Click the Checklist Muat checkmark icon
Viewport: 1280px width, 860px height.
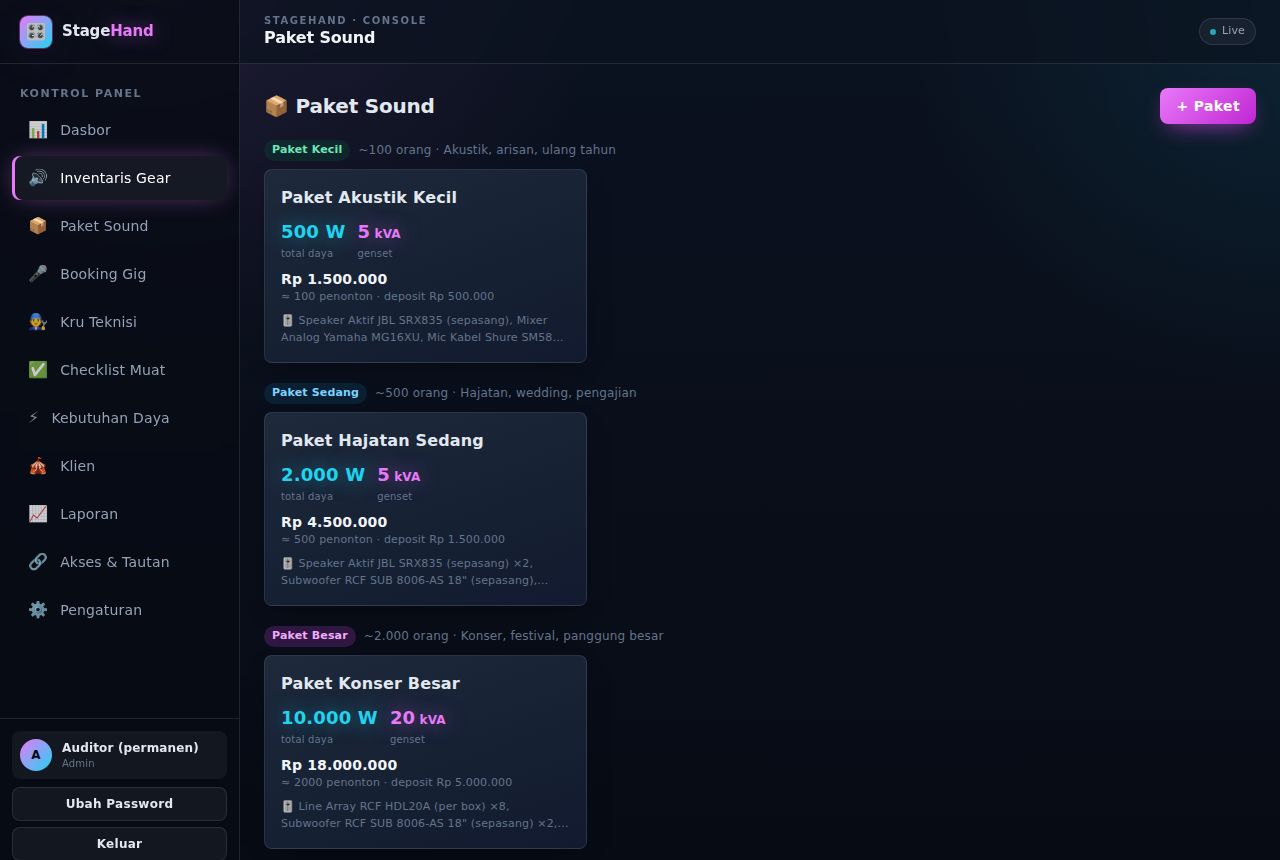38,370
